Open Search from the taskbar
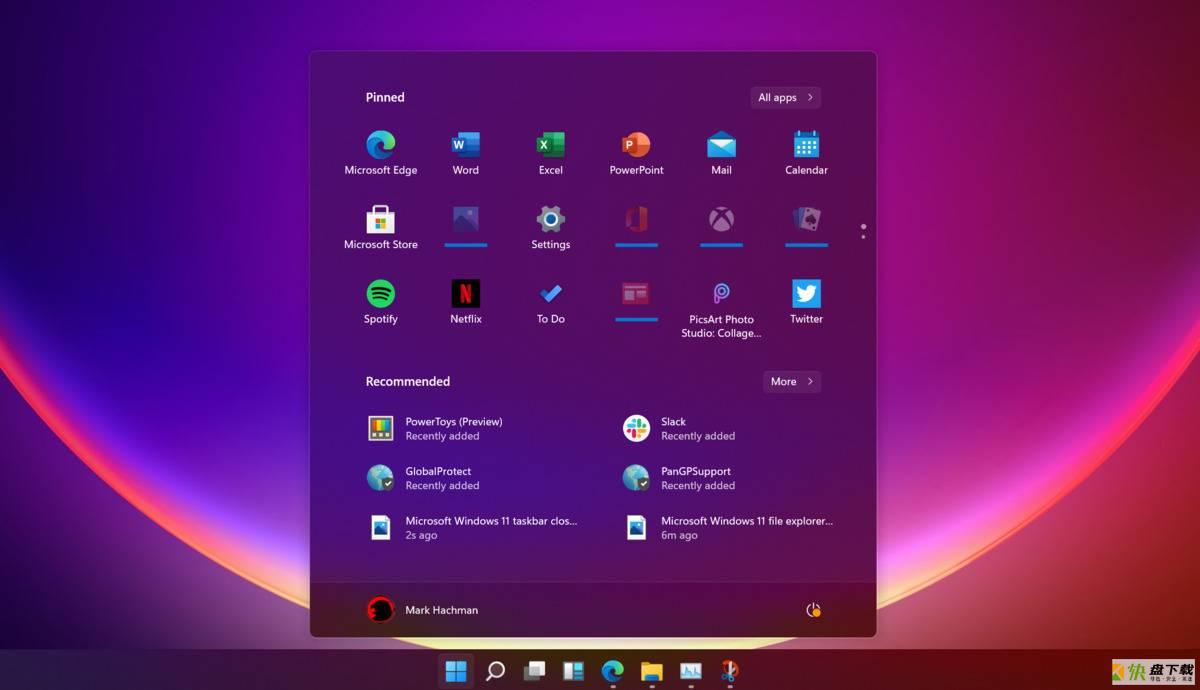 pos(495,670)
